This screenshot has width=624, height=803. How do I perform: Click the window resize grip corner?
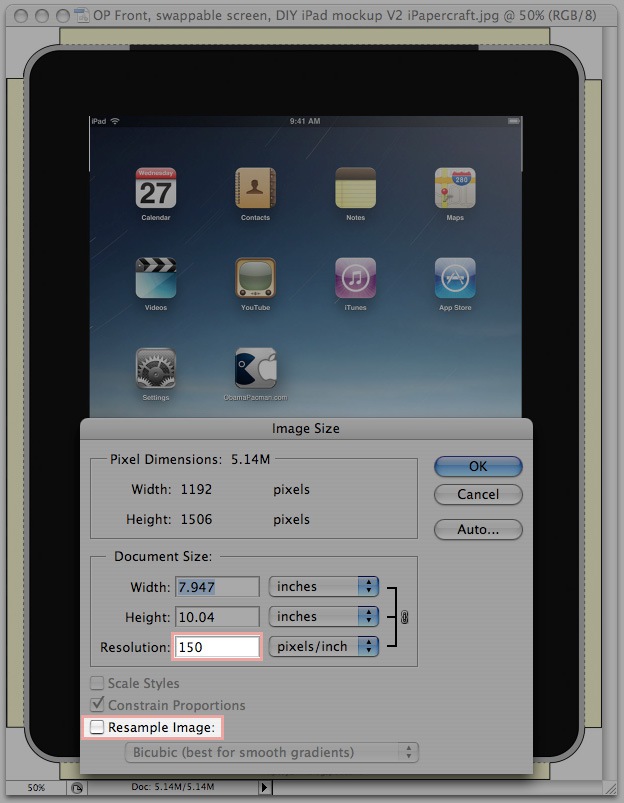click(x=610, y=788)
